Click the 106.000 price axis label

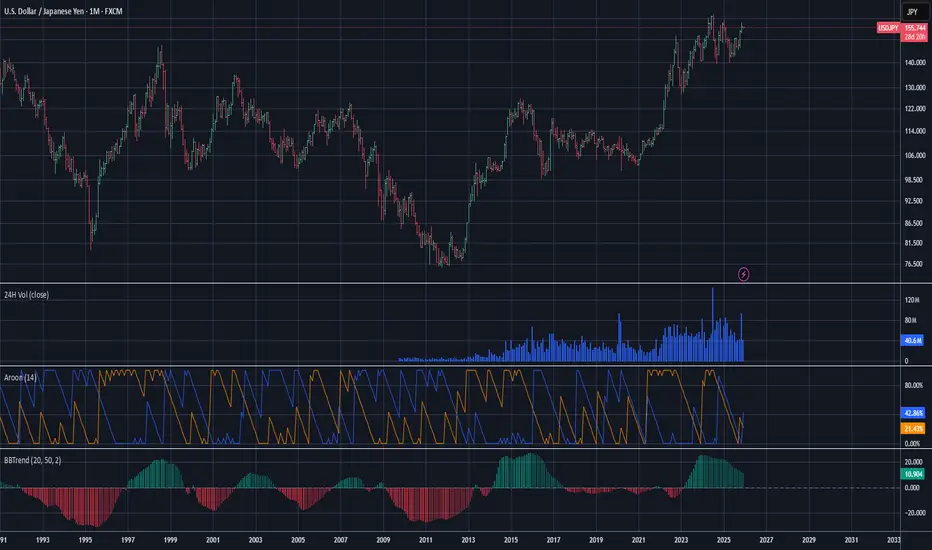point(915,155)
